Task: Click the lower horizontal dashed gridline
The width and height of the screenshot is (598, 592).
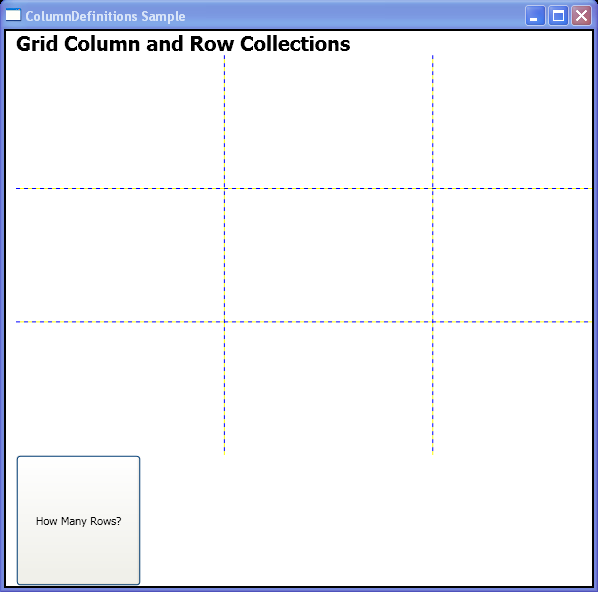Action: pyautogui.click(x=304, y=322)
